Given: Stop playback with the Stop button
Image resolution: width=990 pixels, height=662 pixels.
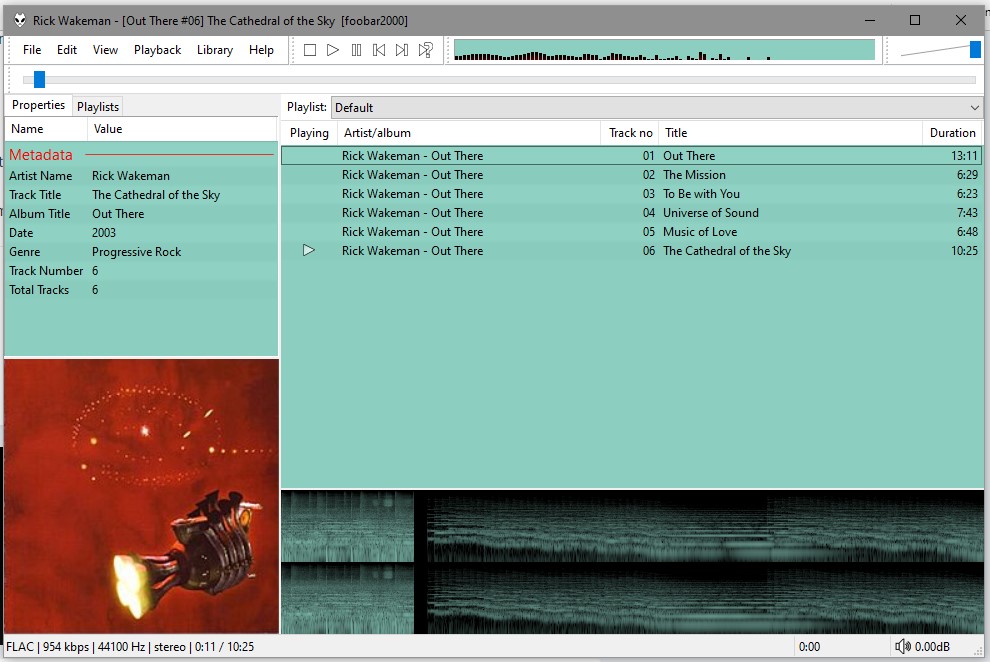Looking at the screenshot, I should click(x=309, y=50).
